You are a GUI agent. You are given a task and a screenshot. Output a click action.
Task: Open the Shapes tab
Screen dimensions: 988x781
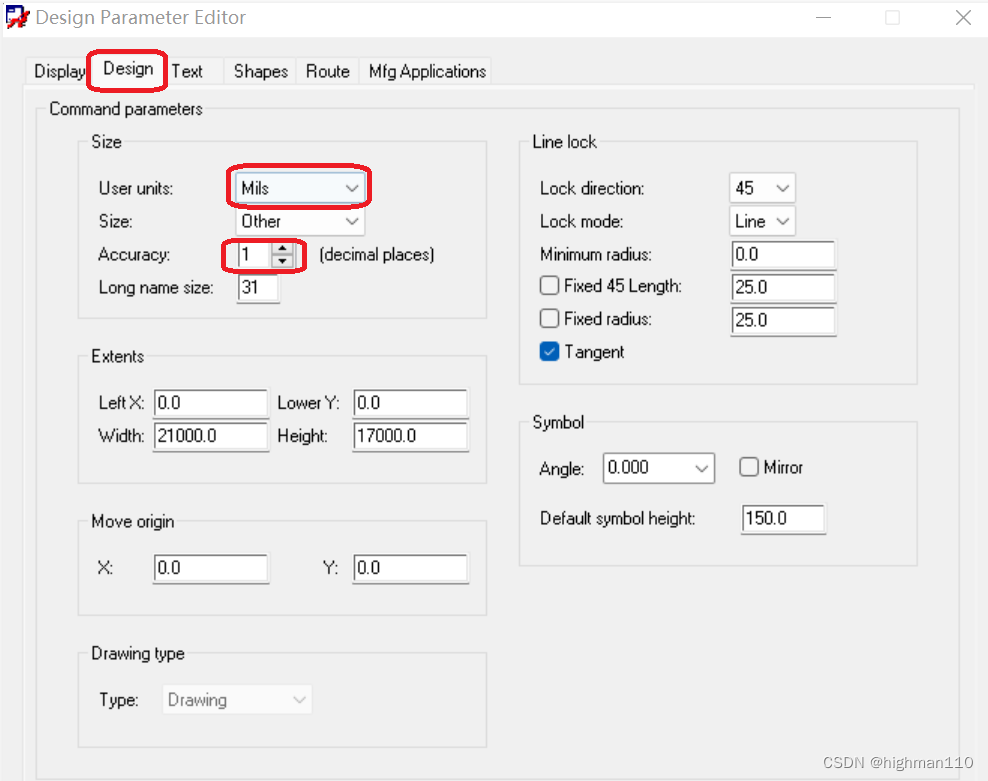click(261, 71)
